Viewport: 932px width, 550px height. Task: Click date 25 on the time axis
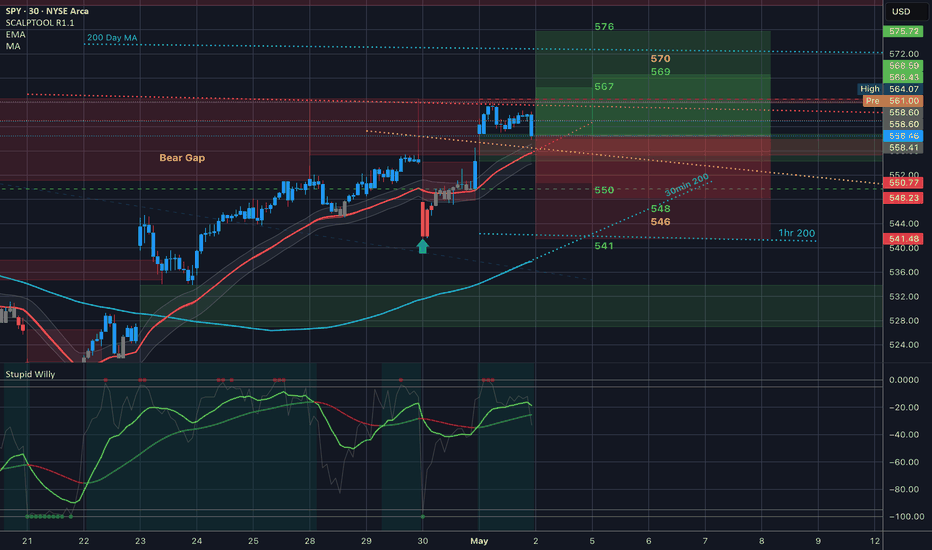(x=253, y=541)
